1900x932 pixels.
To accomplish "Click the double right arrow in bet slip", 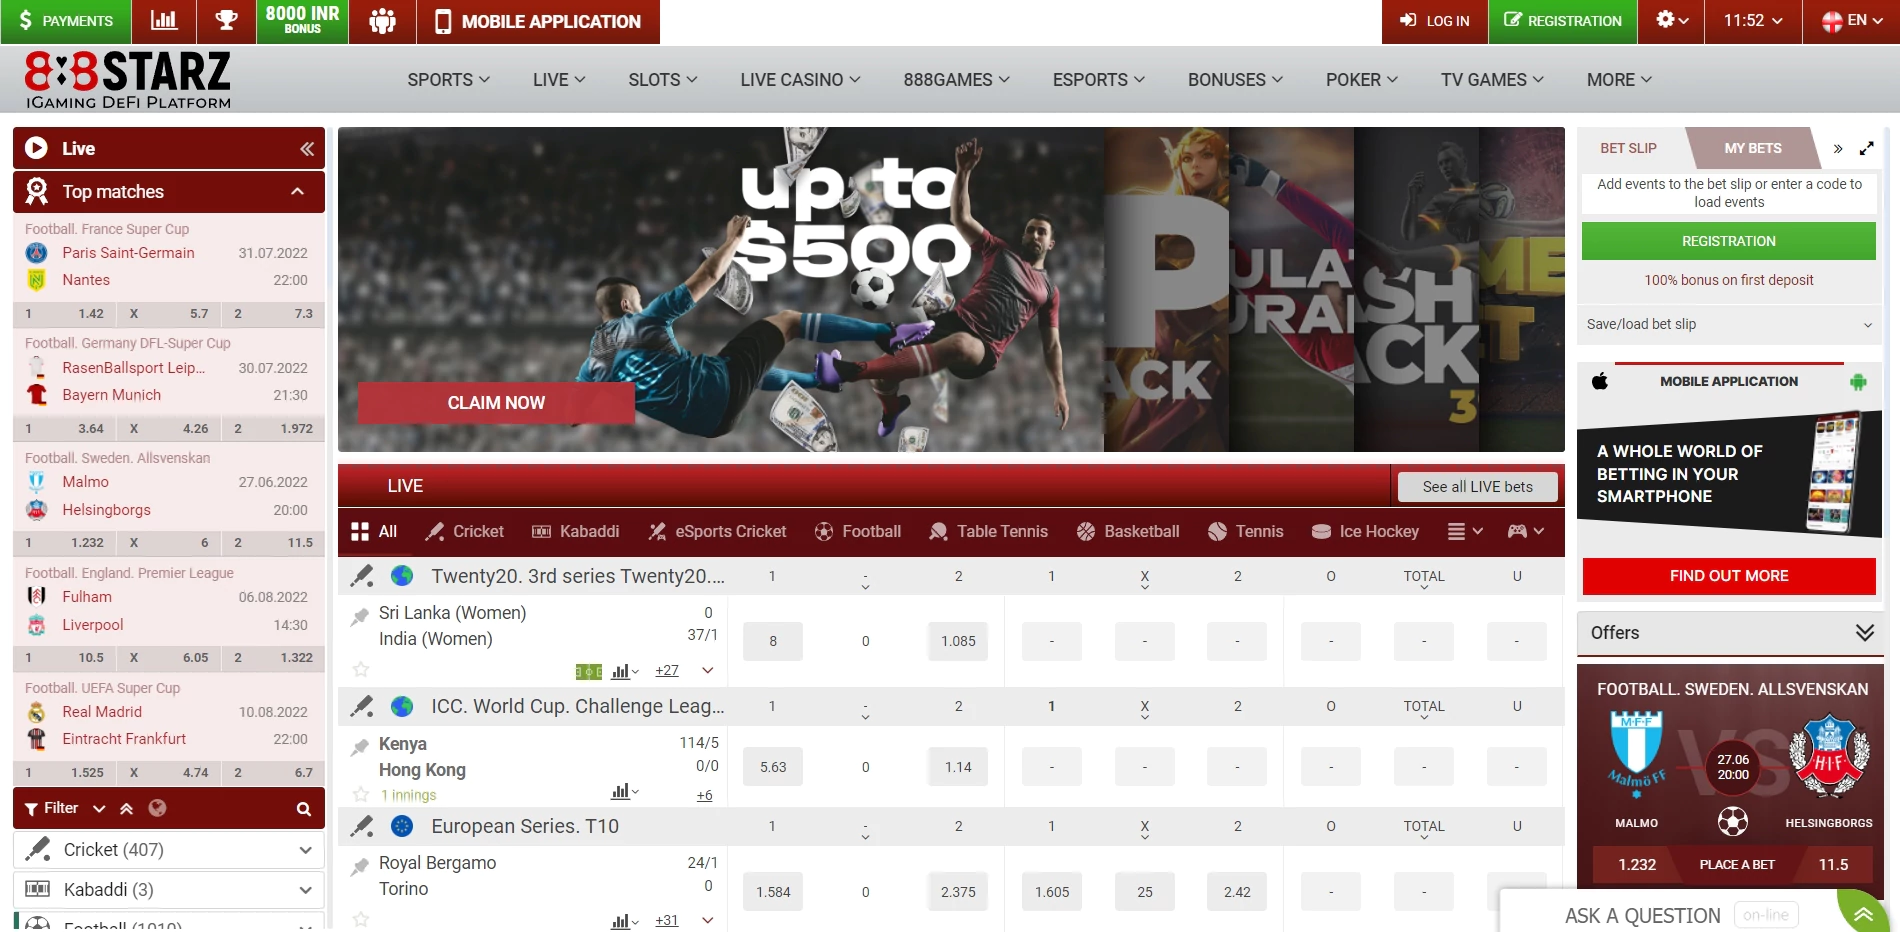I will (1838, 148).
